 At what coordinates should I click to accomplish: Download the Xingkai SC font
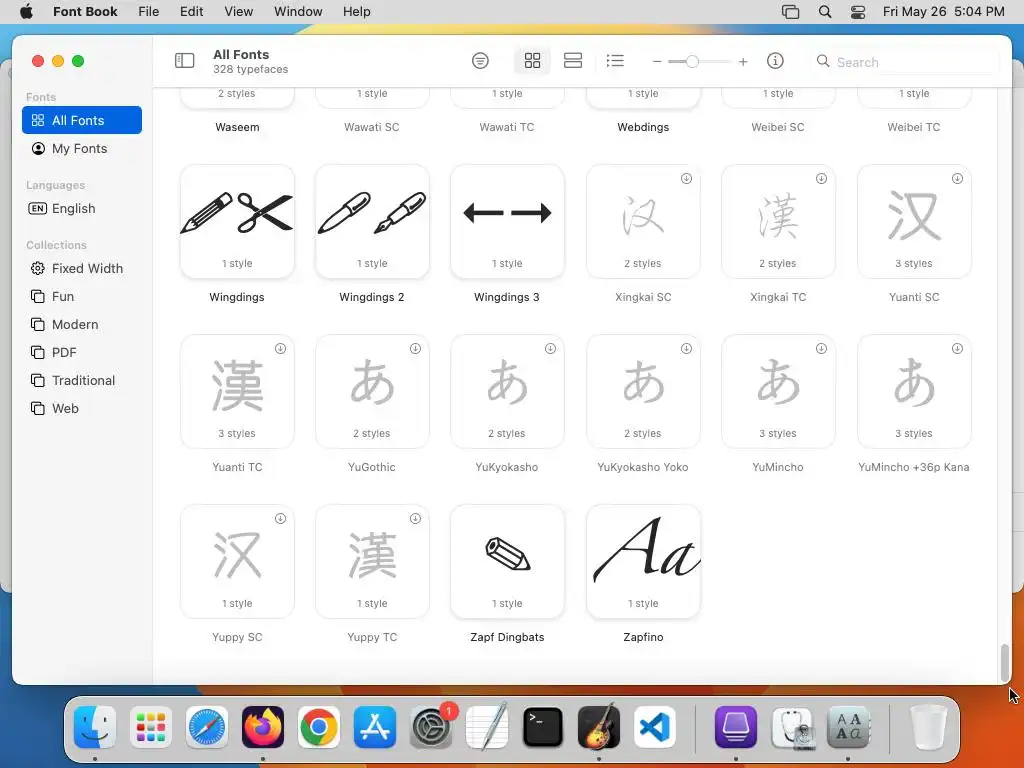click(686, 178)
